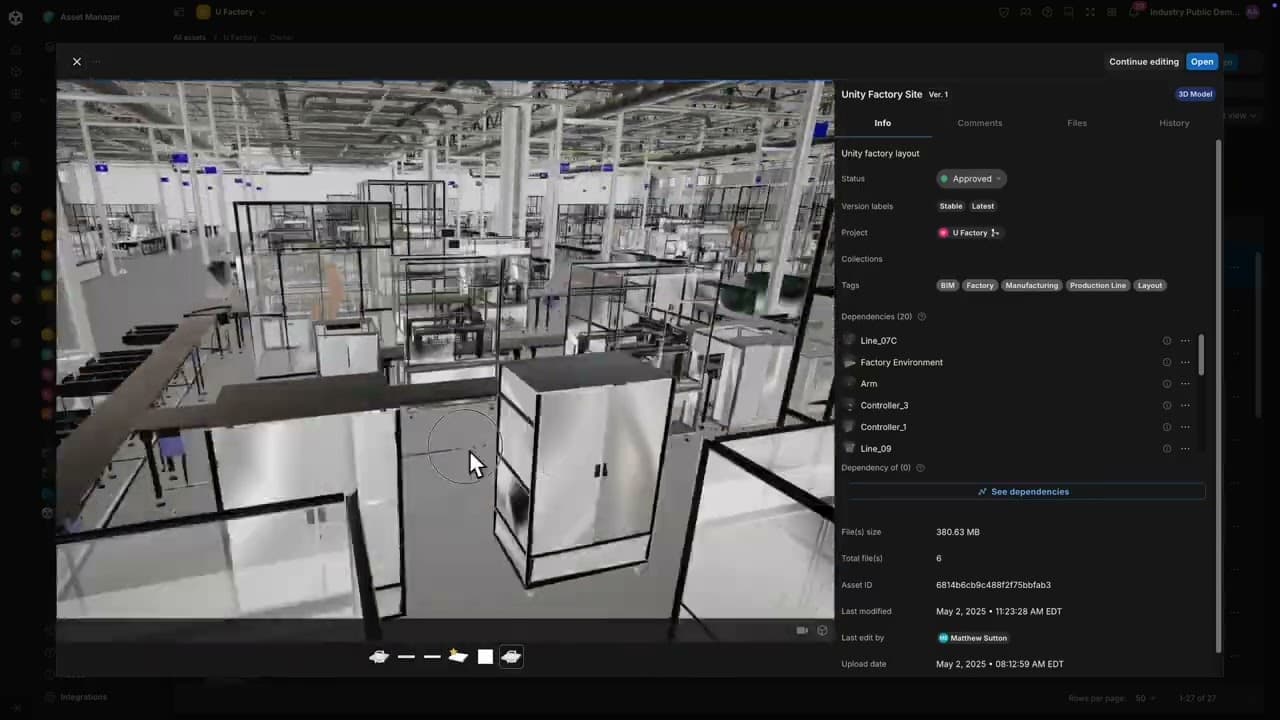Click the Matthew Sutton last-edit link
The height and width of the screenshot is (720, 1280).
pos(972,638)
